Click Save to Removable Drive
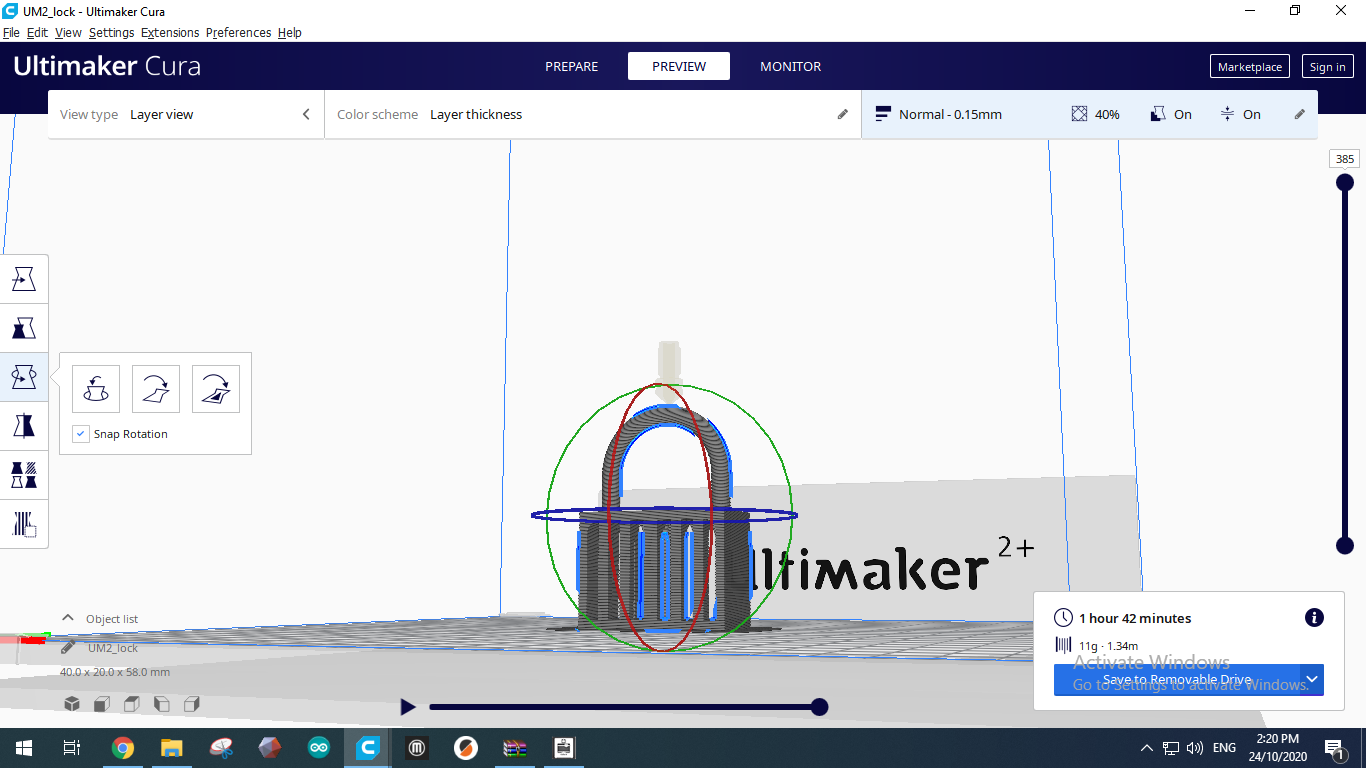The height and width of the screenshot is (768, 1366). pyautogui.click(x=1177, y=680)
